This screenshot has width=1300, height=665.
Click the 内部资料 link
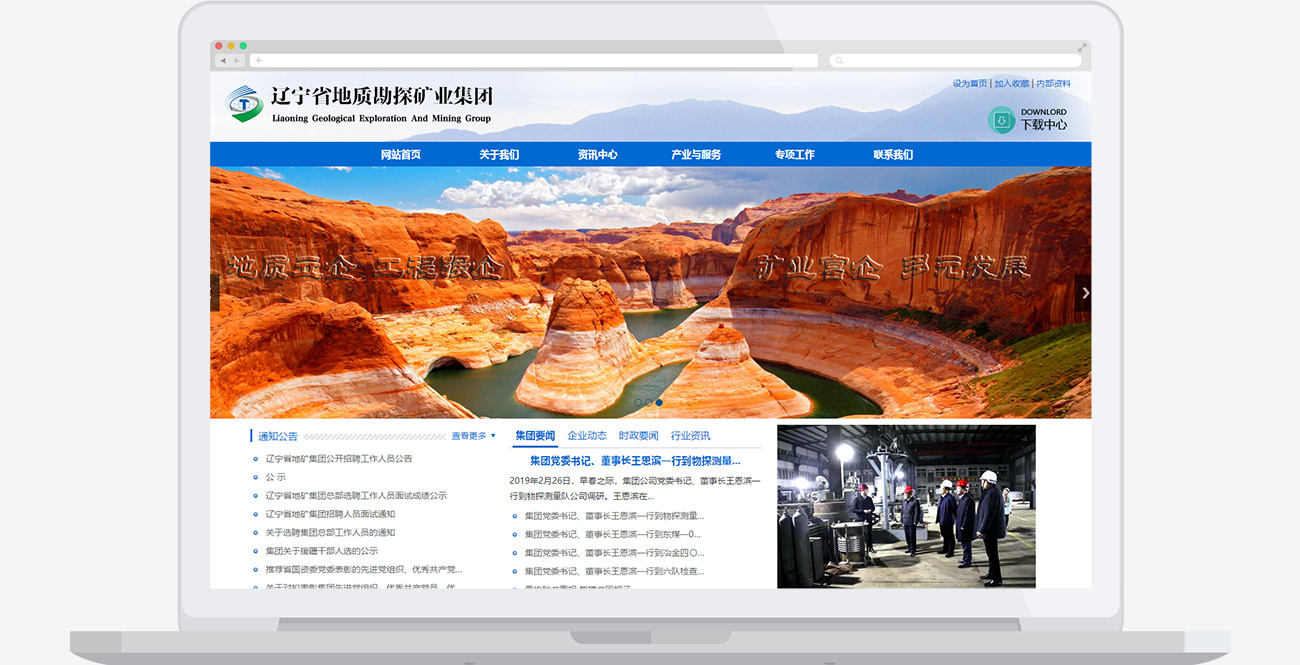click(1053, 84)
